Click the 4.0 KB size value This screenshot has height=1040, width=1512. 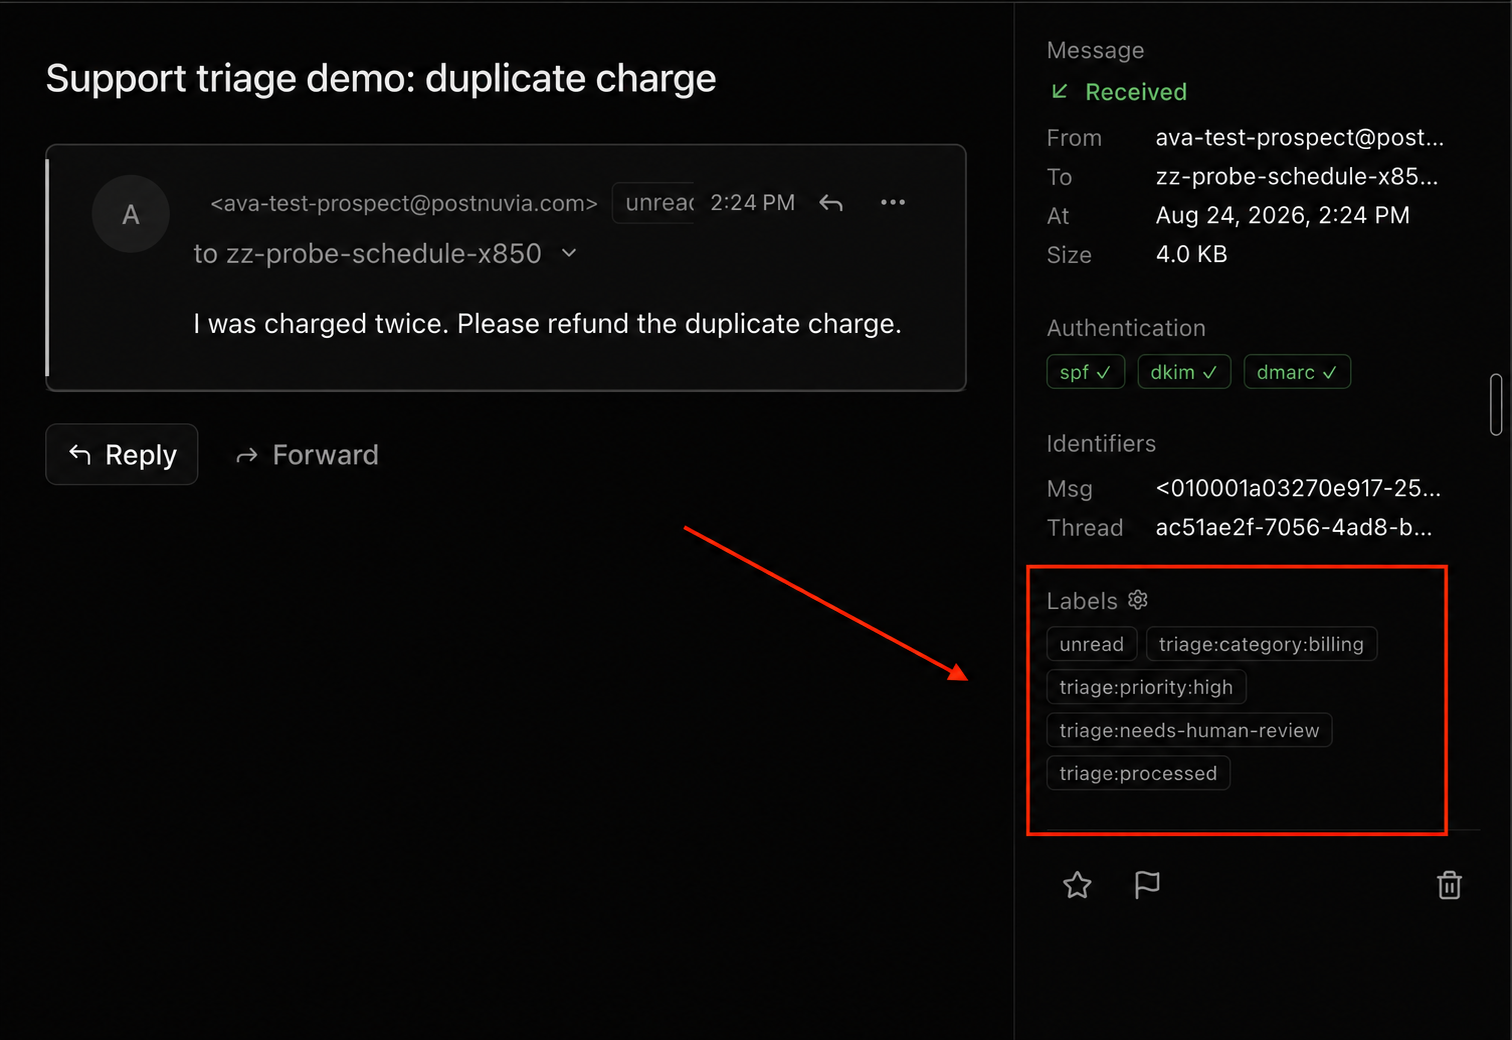click(1191, 254)
